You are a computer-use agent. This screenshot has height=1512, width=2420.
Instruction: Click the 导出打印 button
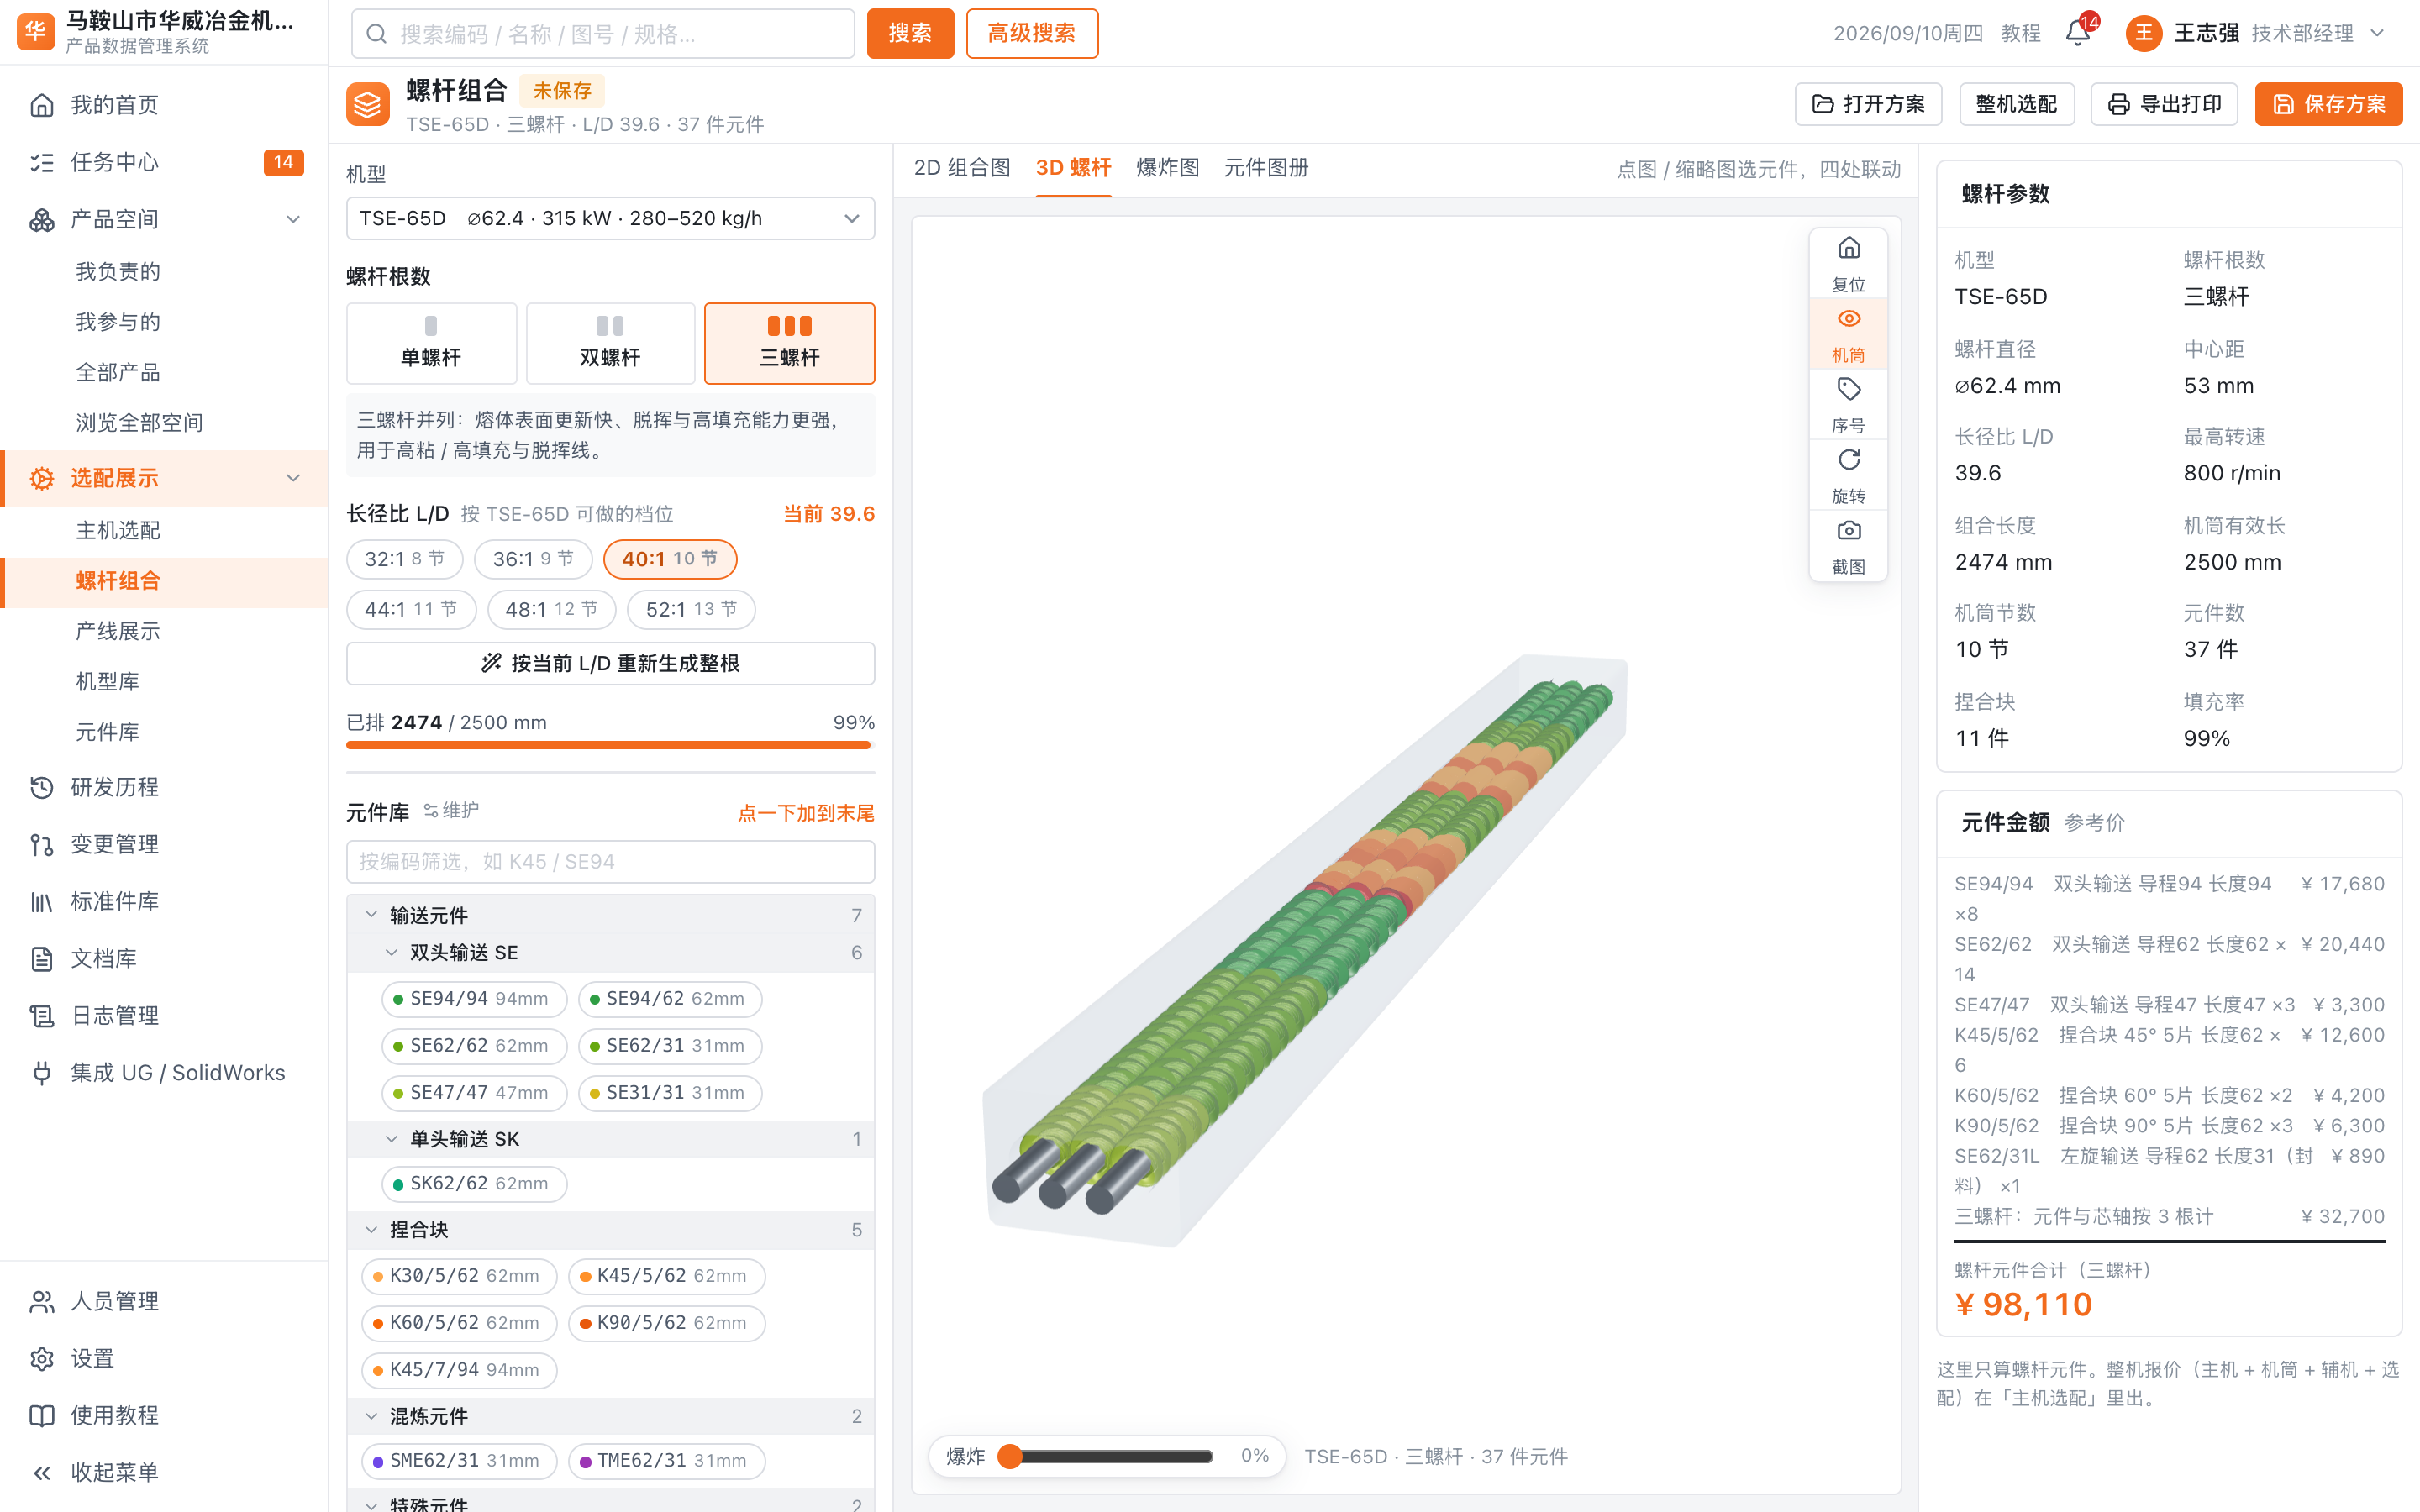[2164, 104]
